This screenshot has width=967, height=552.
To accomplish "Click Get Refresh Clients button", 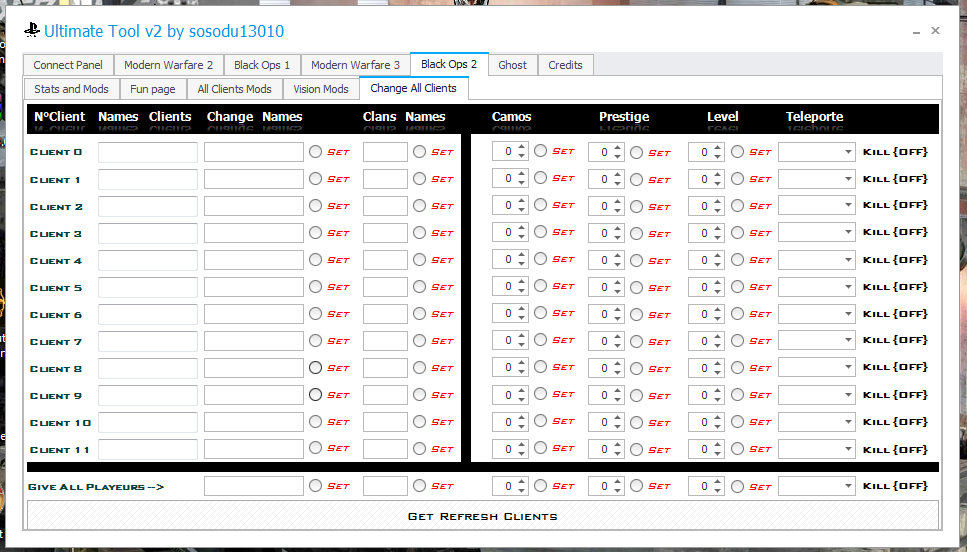I will tap(483, 516).
